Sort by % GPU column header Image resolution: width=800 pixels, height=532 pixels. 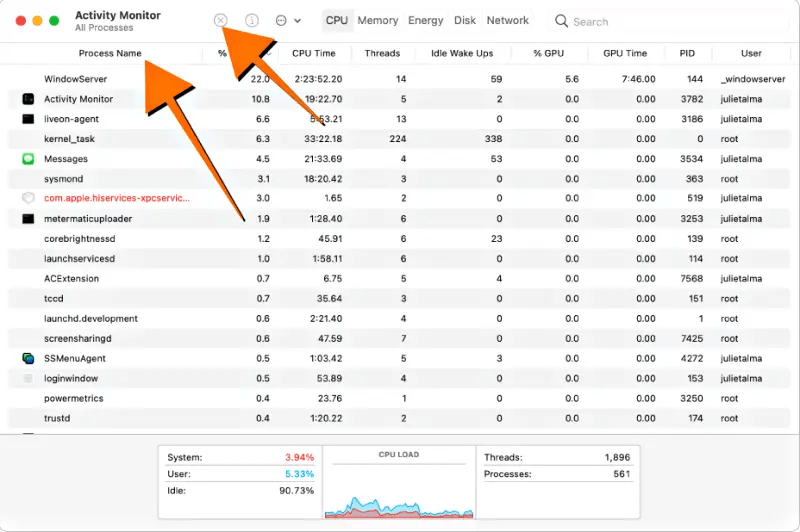[x=548, y=53]
